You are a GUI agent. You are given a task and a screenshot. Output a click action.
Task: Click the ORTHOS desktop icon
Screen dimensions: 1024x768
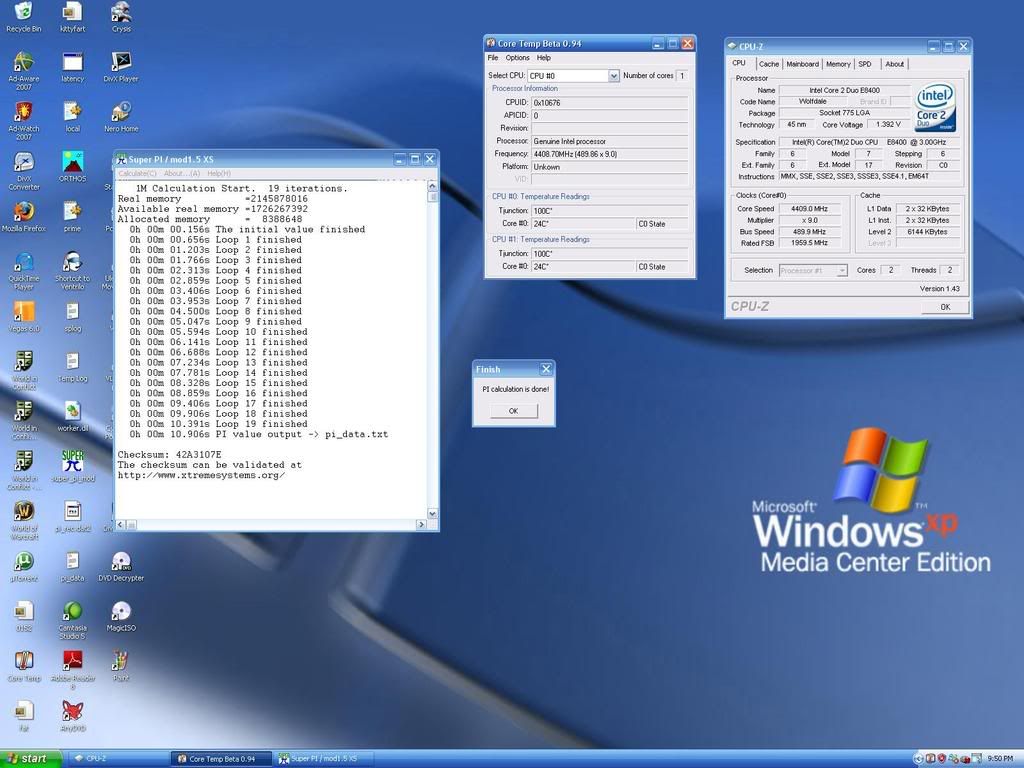coord(72,167)
